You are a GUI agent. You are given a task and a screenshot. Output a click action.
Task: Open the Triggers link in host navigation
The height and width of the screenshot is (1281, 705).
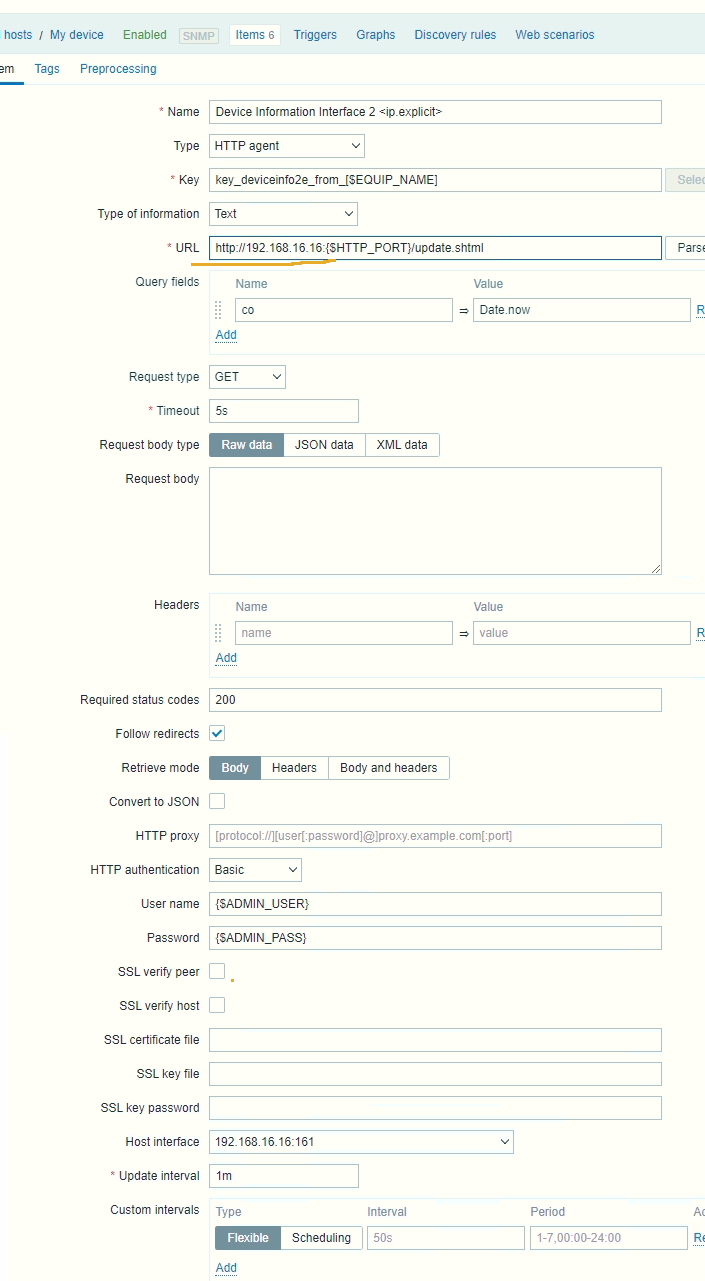pyautogui.click(x=315, y=35)
